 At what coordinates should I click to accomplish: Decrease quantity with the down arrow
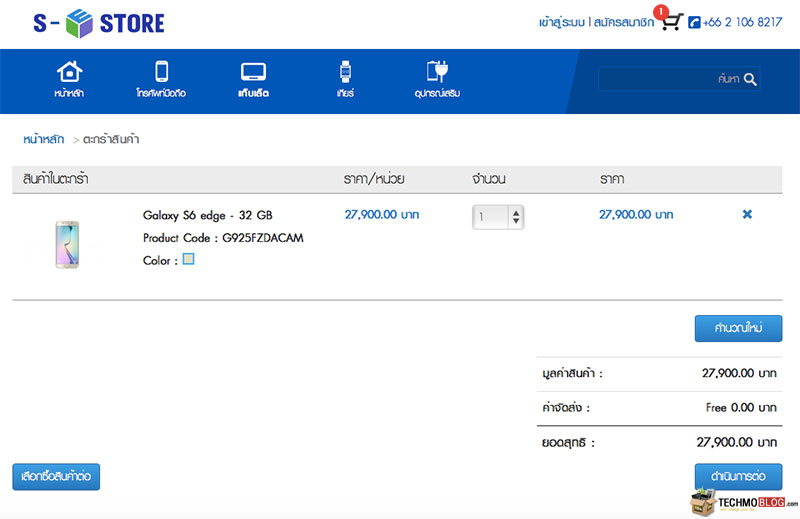516,221
